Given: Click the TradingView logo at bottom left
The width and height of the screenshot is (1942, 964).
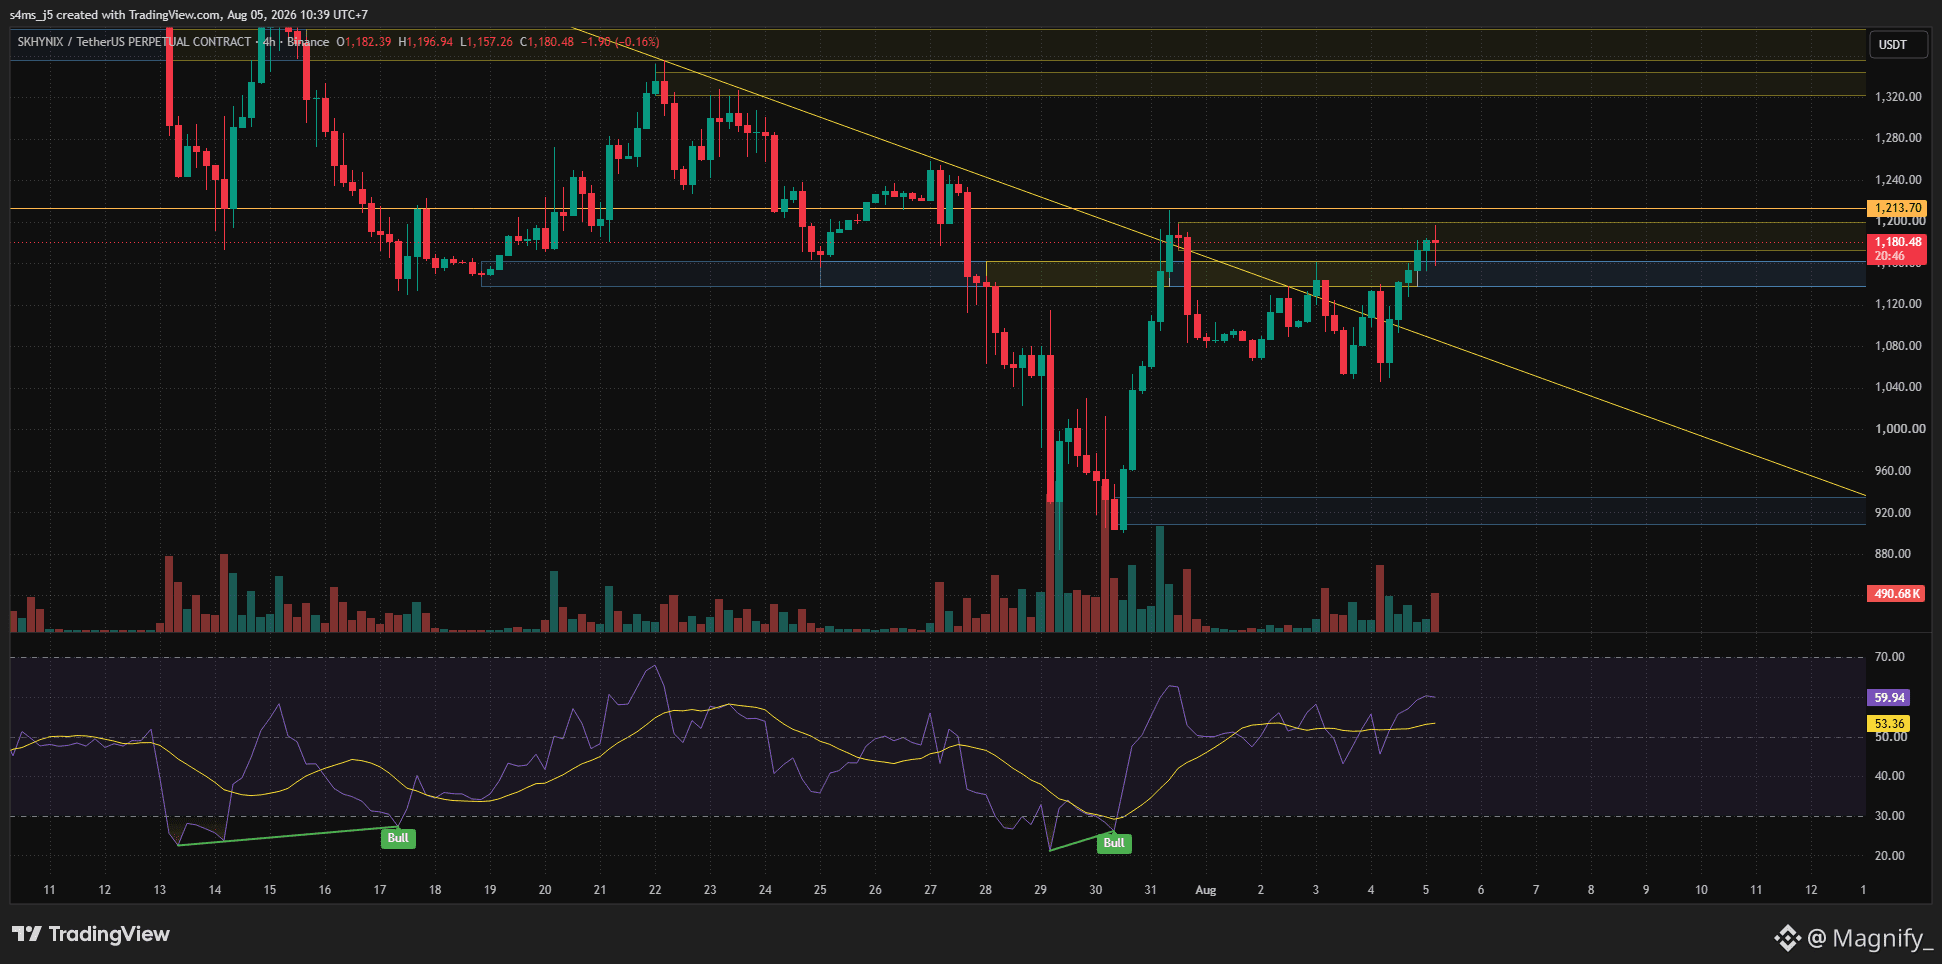Looking at the screenshot, I should click(91, 934).
